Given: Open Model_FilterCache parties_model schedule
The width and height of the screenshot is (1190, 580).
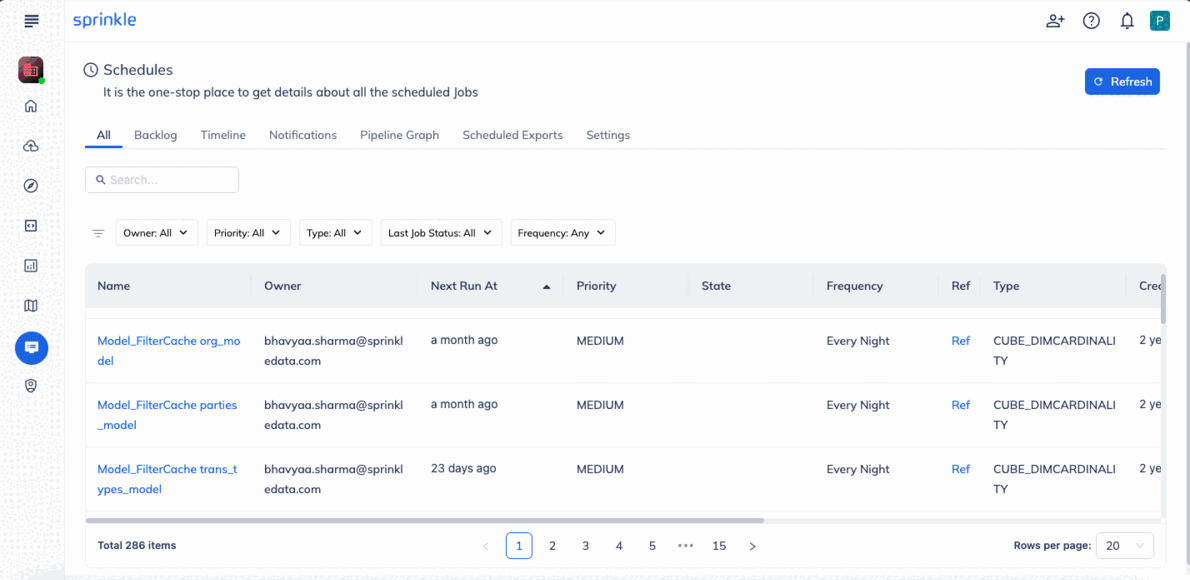Looking at the screenshot, I should (x=167, y=415).
